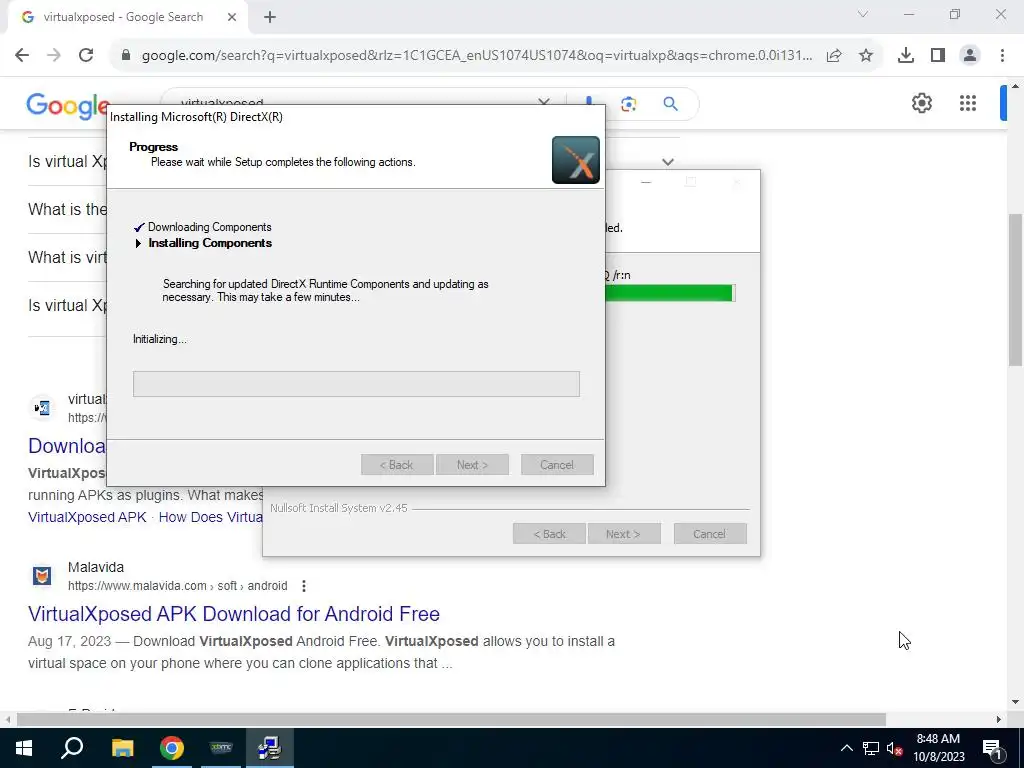The width and height of the screenshot is (1024, 768).
Task: Click green progress bar in Nullsoft installer
Action: (670, 293)
